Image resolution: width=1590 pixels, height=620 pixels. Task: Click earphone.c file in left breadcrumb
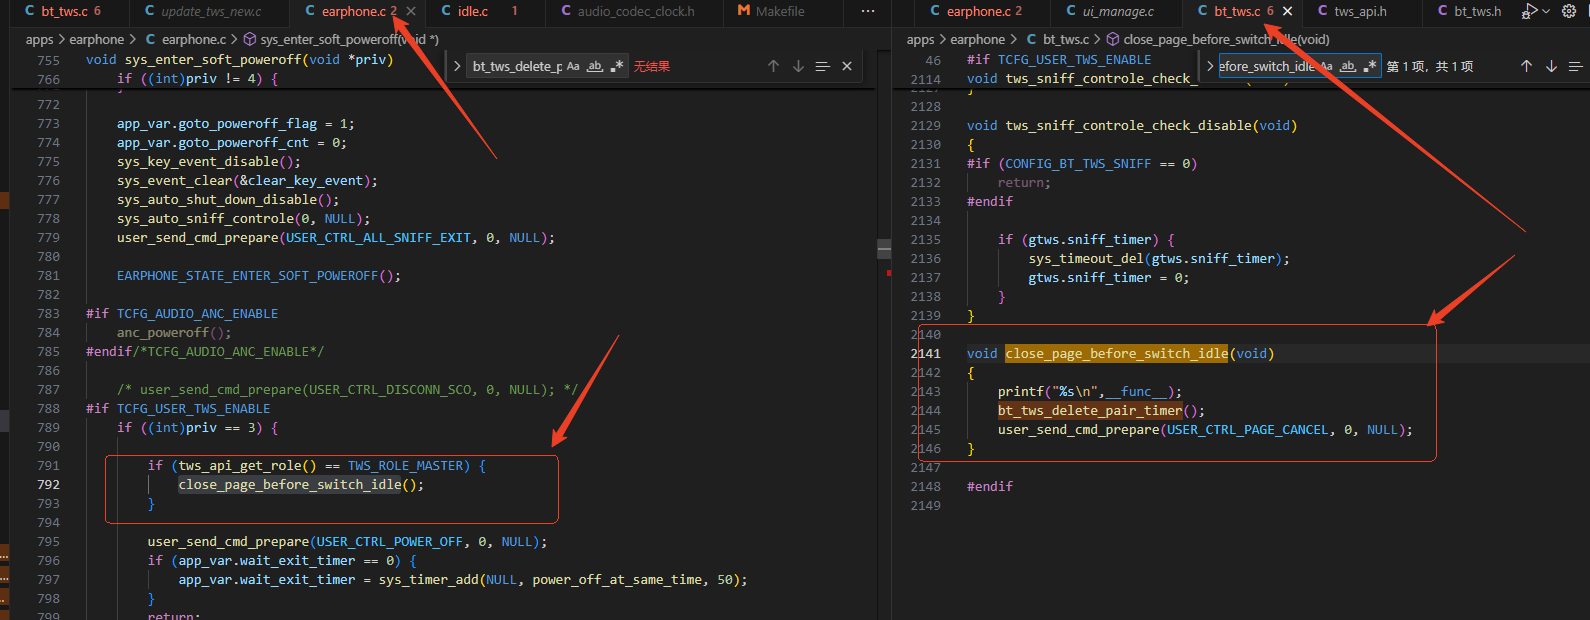(193, 39)
